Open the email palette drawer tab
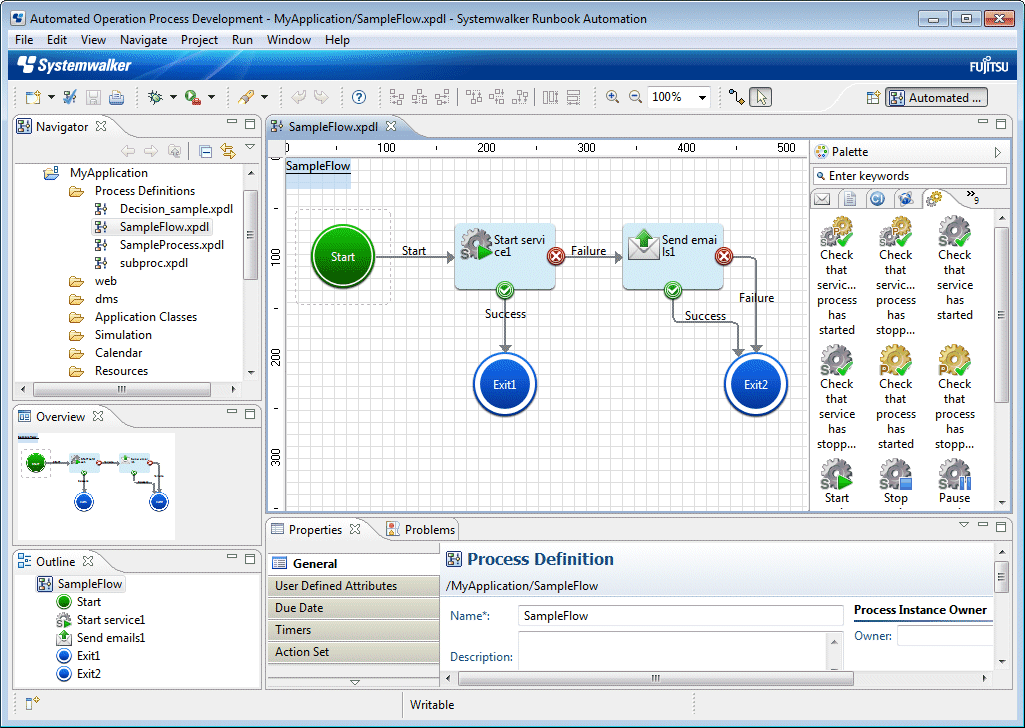1025x728 pixels. [x=822, y=199]
